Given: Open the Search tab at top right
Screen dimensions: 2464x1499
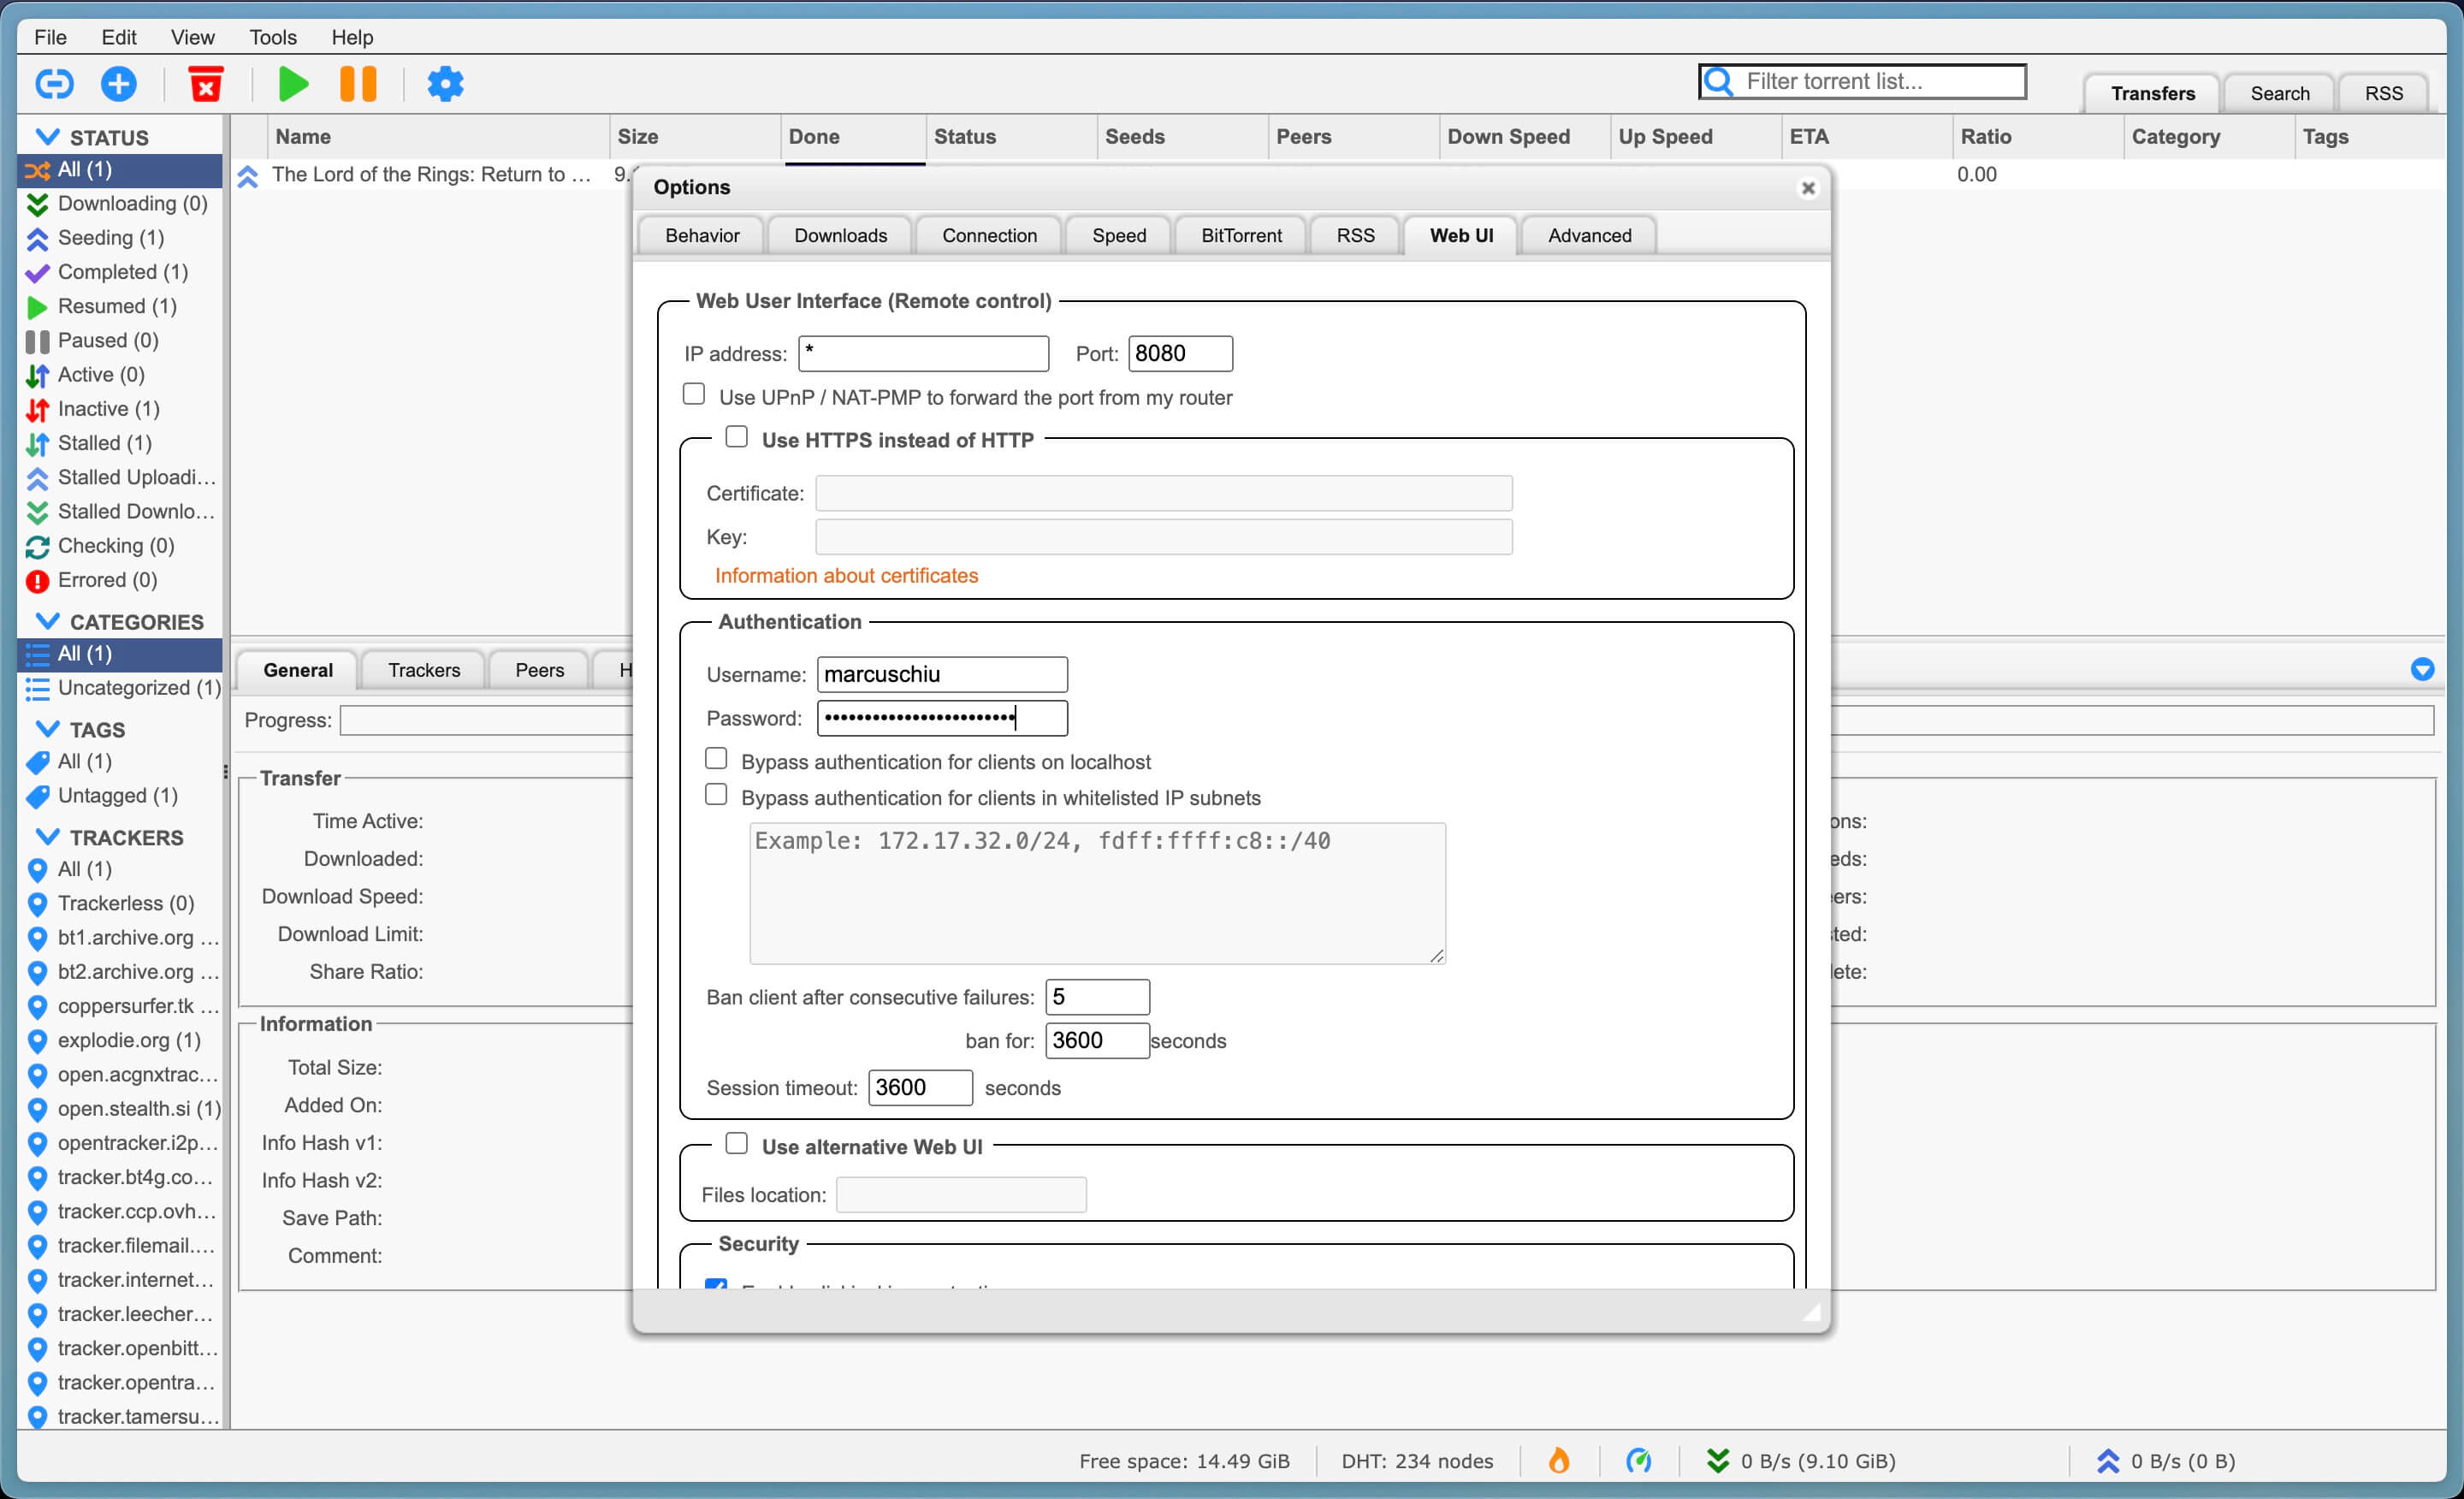Looking at the screenshot, I should click(x=2280, y=93).
